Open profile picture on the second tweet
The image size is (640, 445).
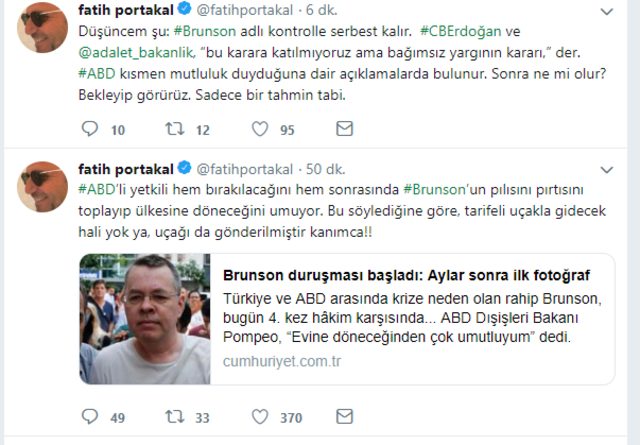click(42, 187)
